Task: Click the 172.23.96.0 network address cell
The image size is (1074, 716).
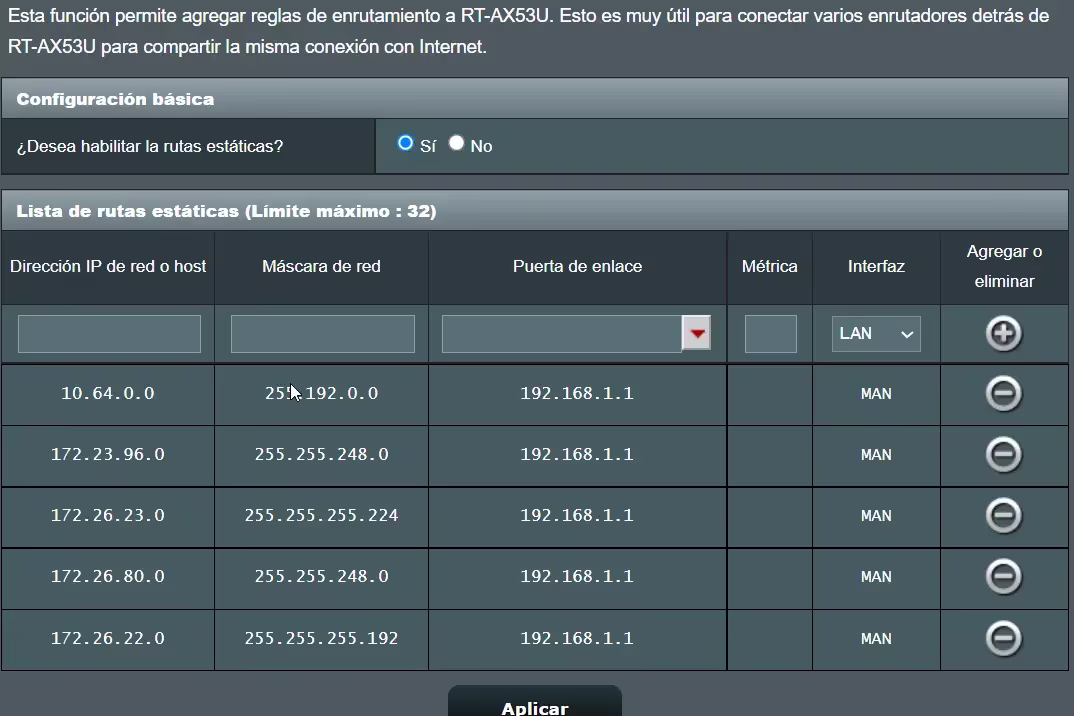Action: pyautogui.click(x=108, y=454)
